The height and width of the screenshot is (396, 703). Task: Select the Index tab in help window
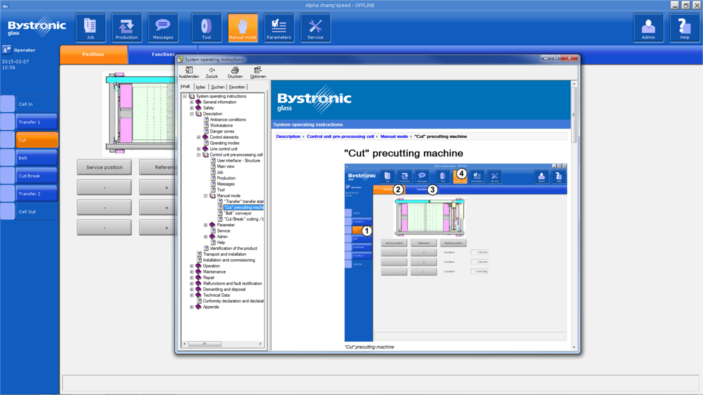pyautogui.click(x=200, y=87)
